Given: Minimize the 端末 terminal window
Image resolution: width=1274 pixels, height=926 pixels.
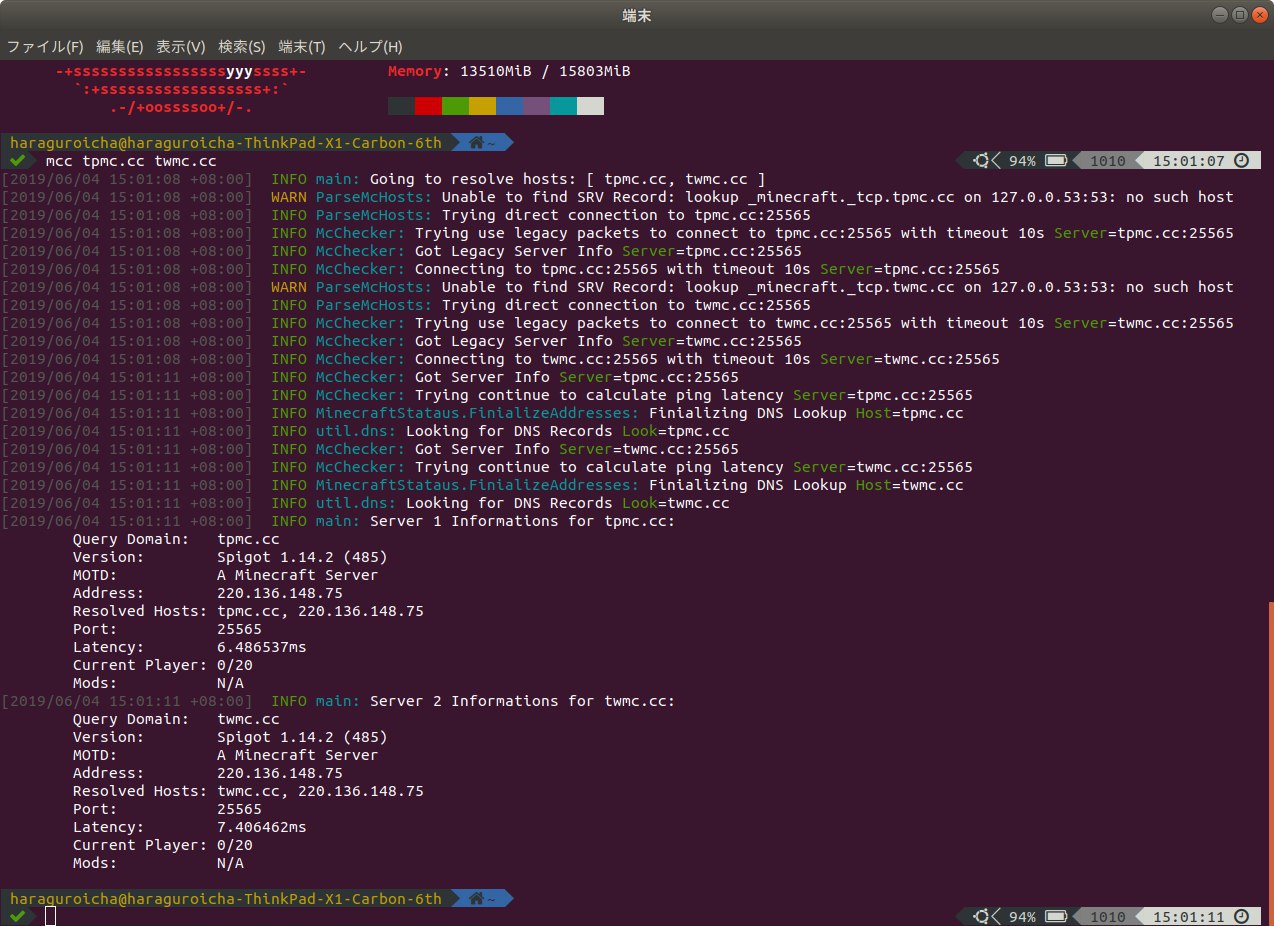Looking at the screenshot, I should point(1219,14).
